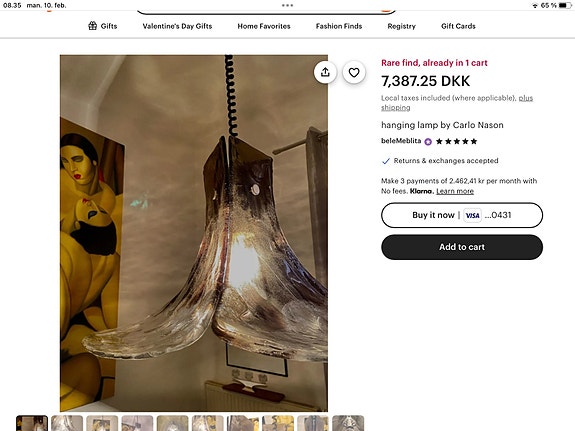Select the first lamp thumbnail

[32, 423]
